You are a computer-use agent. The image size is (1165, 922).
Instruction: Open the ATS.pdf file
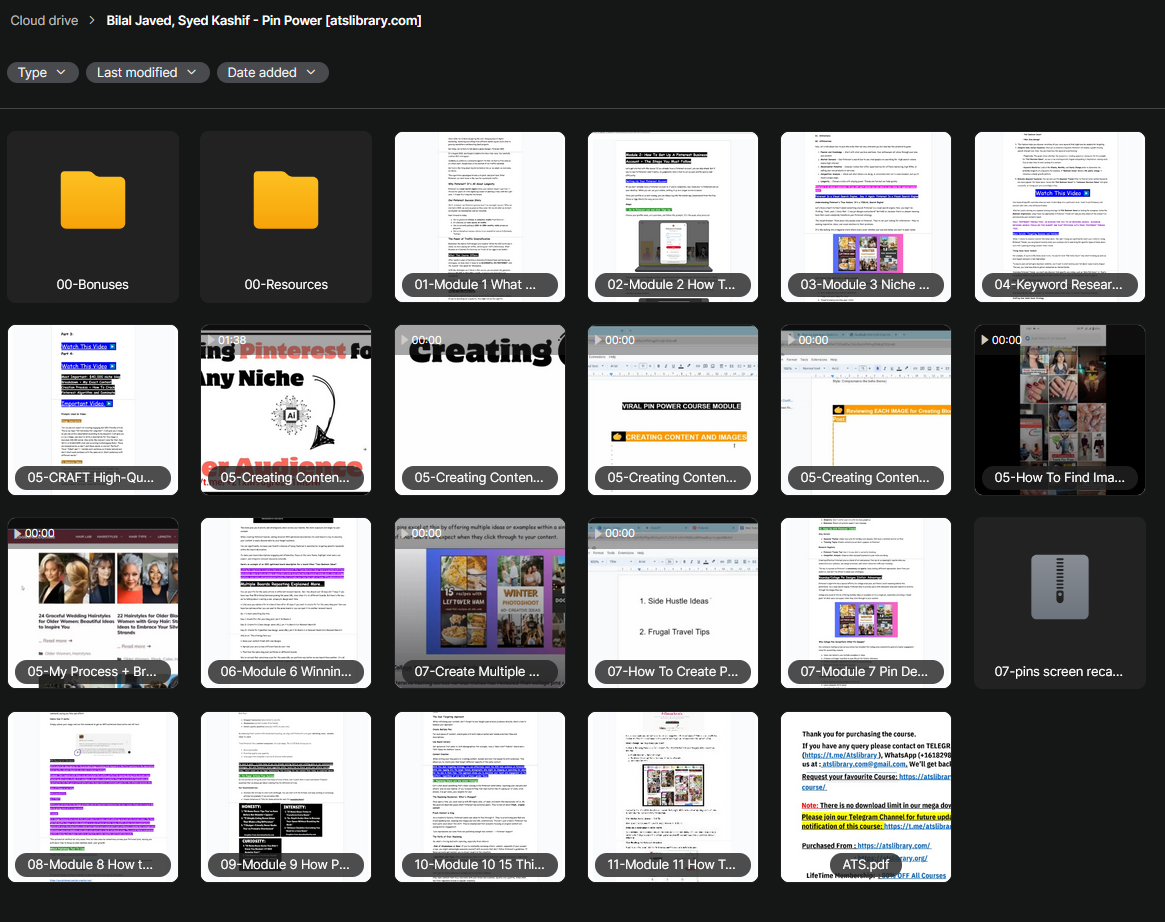pyautogui.click(x=866, y=797)
